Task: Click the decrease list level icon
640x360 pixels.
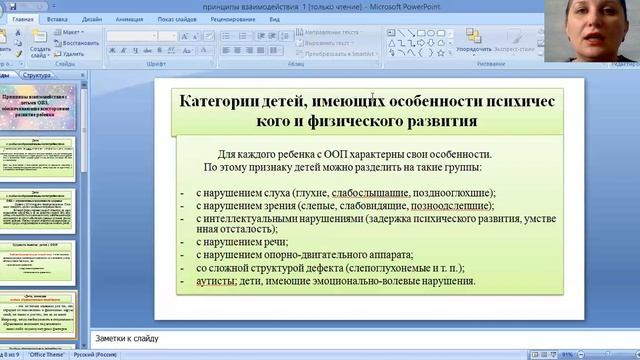Action: coord(261,36)
